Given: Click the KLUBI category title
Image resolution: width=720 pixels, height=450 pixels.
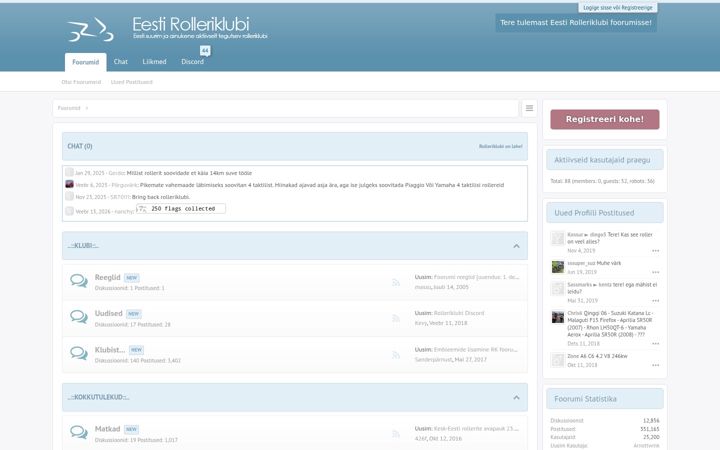Looking at the screenshot, I should [x=83, y=246].
